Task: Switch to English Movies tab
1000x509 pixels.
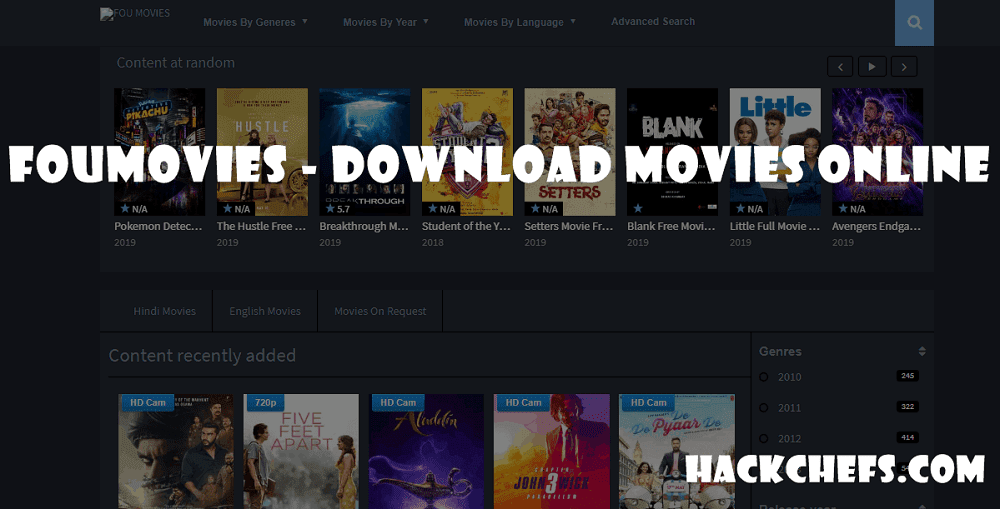Action: coord(265,311)
